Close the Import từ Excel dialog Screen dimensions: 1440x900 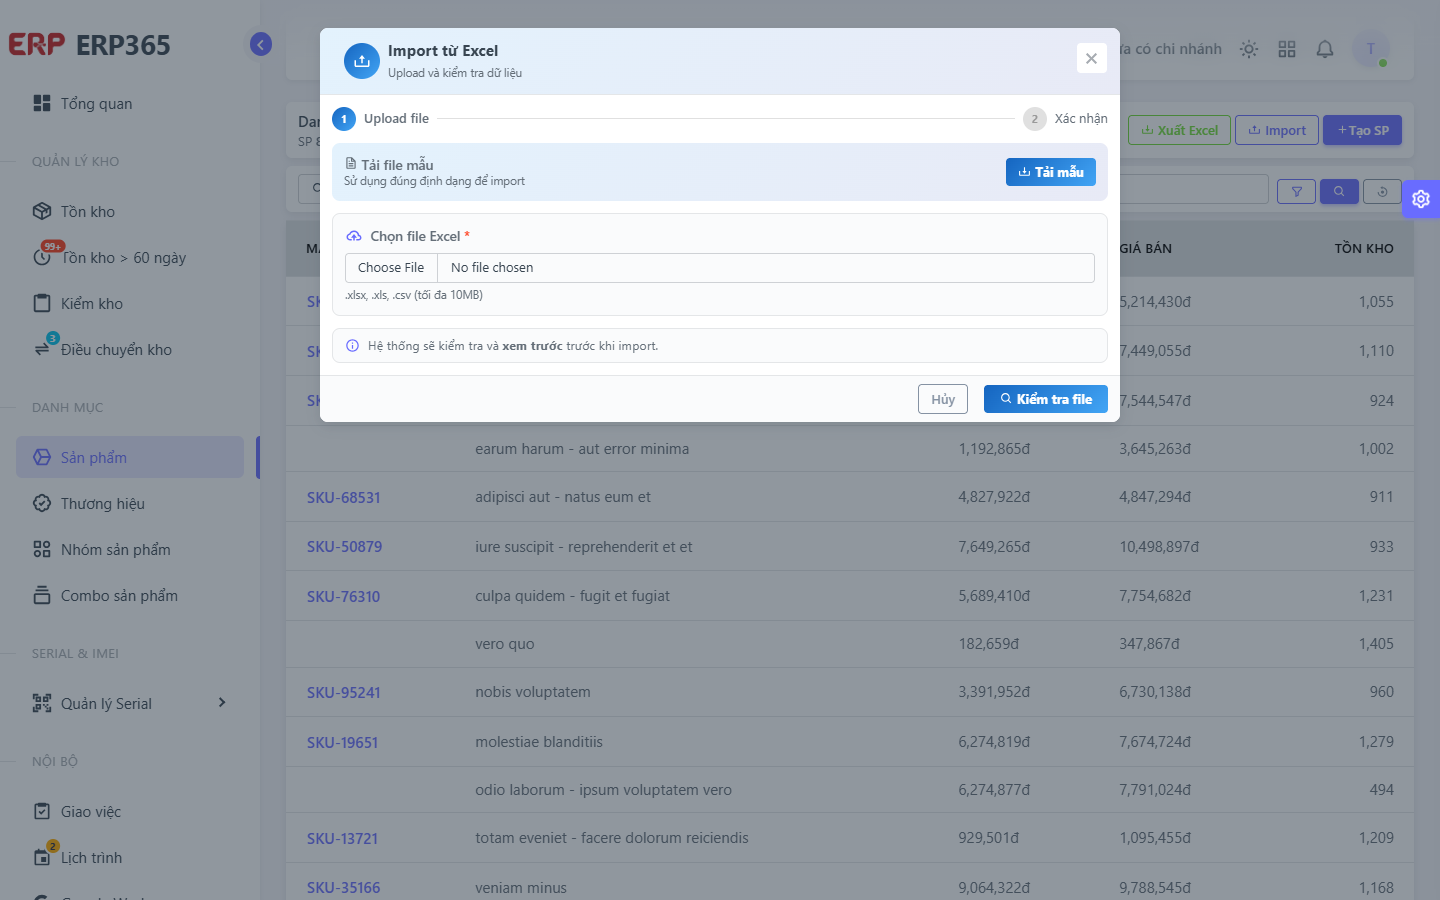(1091, 58)
